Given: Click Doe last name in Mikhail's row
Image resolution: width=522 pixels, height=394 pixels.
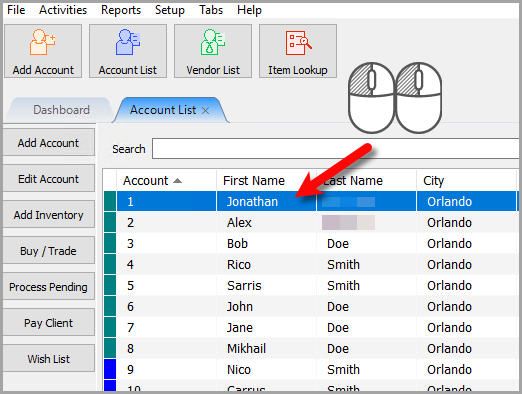Looking at the screenshot, I should [366, 348].
